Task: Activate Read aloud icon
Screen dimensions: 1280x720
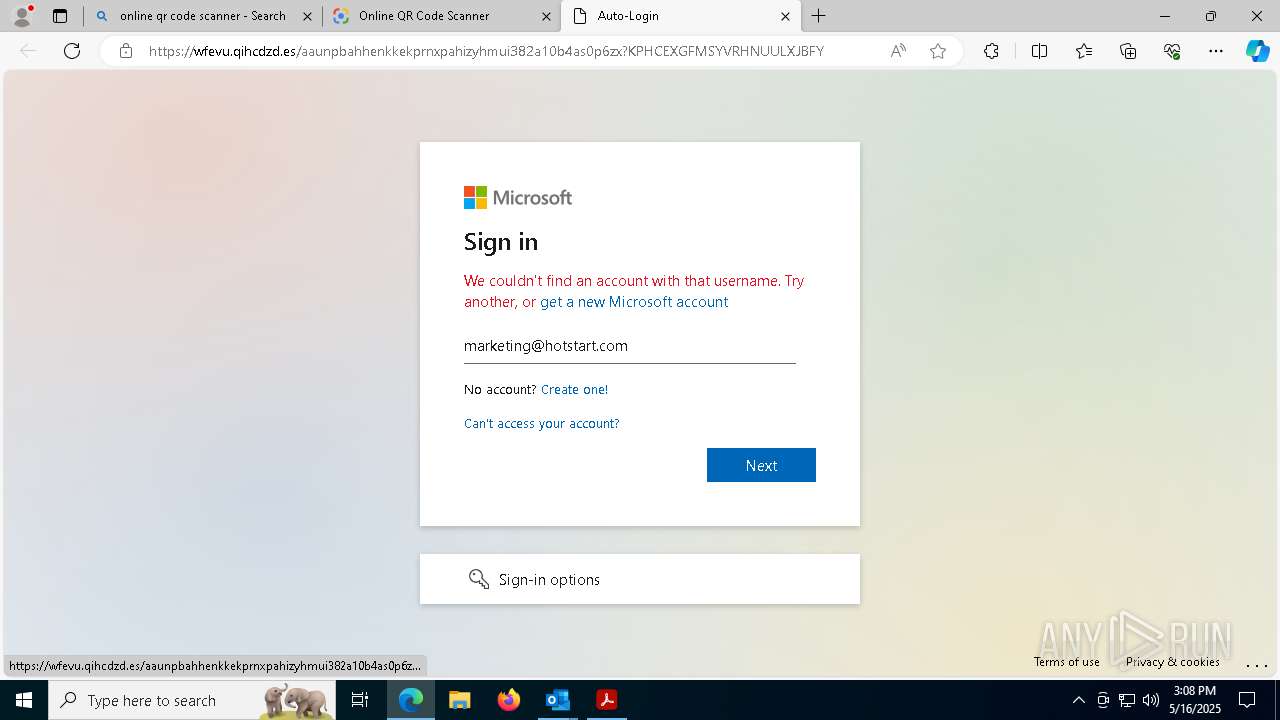Action: (x=898, y=51)
